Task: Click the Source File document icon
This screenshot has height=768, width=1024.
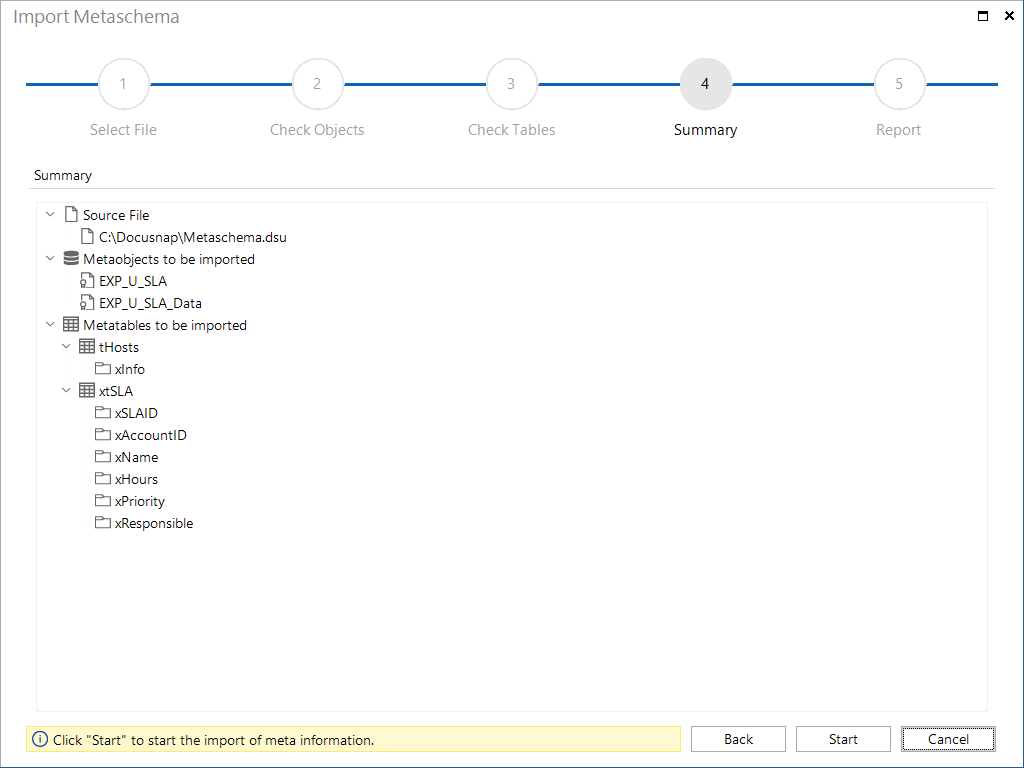Action: [x=69, y=214]
